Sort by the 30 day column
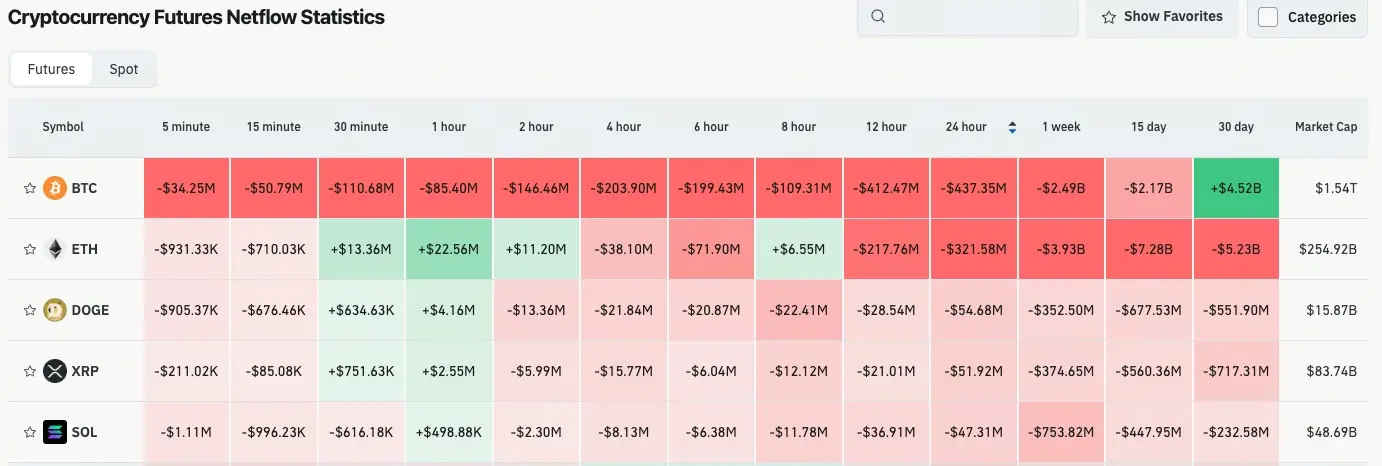 coord(1236,127)
